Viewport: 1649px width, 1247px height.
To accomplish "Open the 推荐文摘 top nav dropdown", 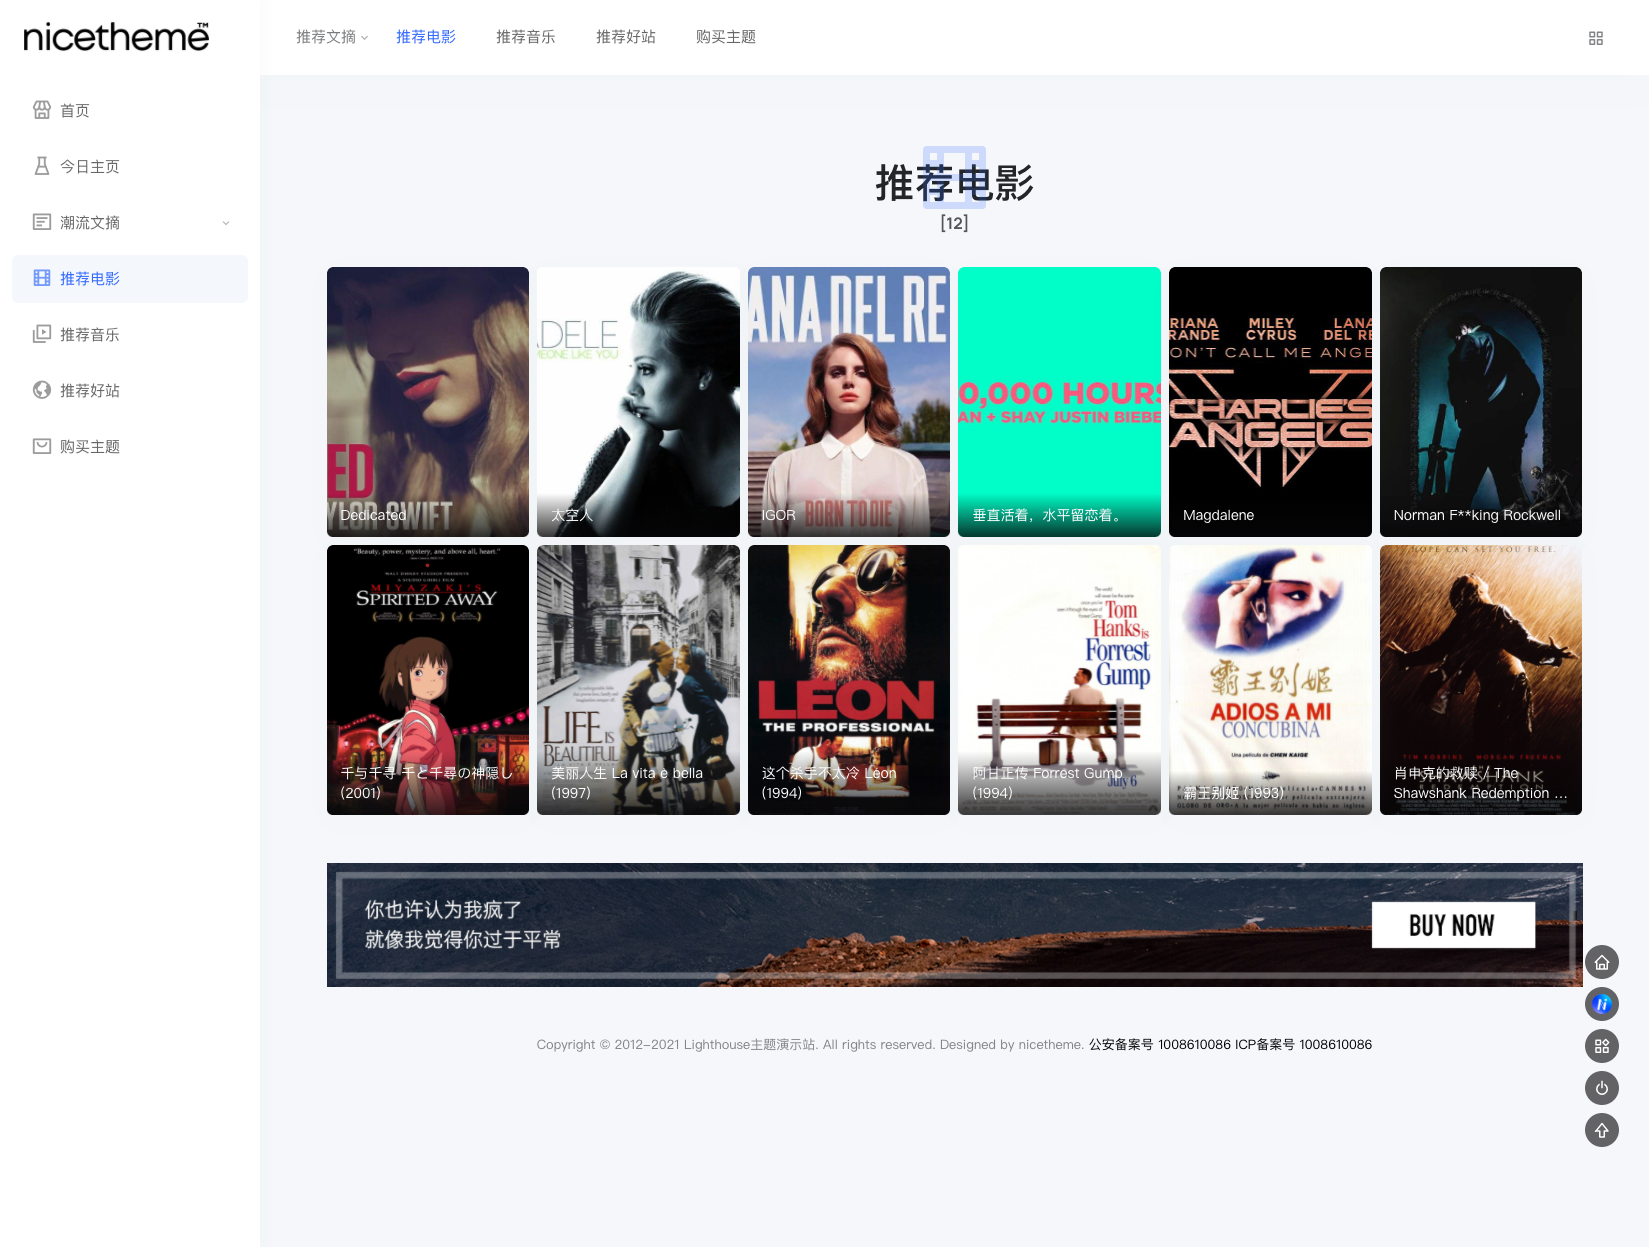I will coord(332,37).
